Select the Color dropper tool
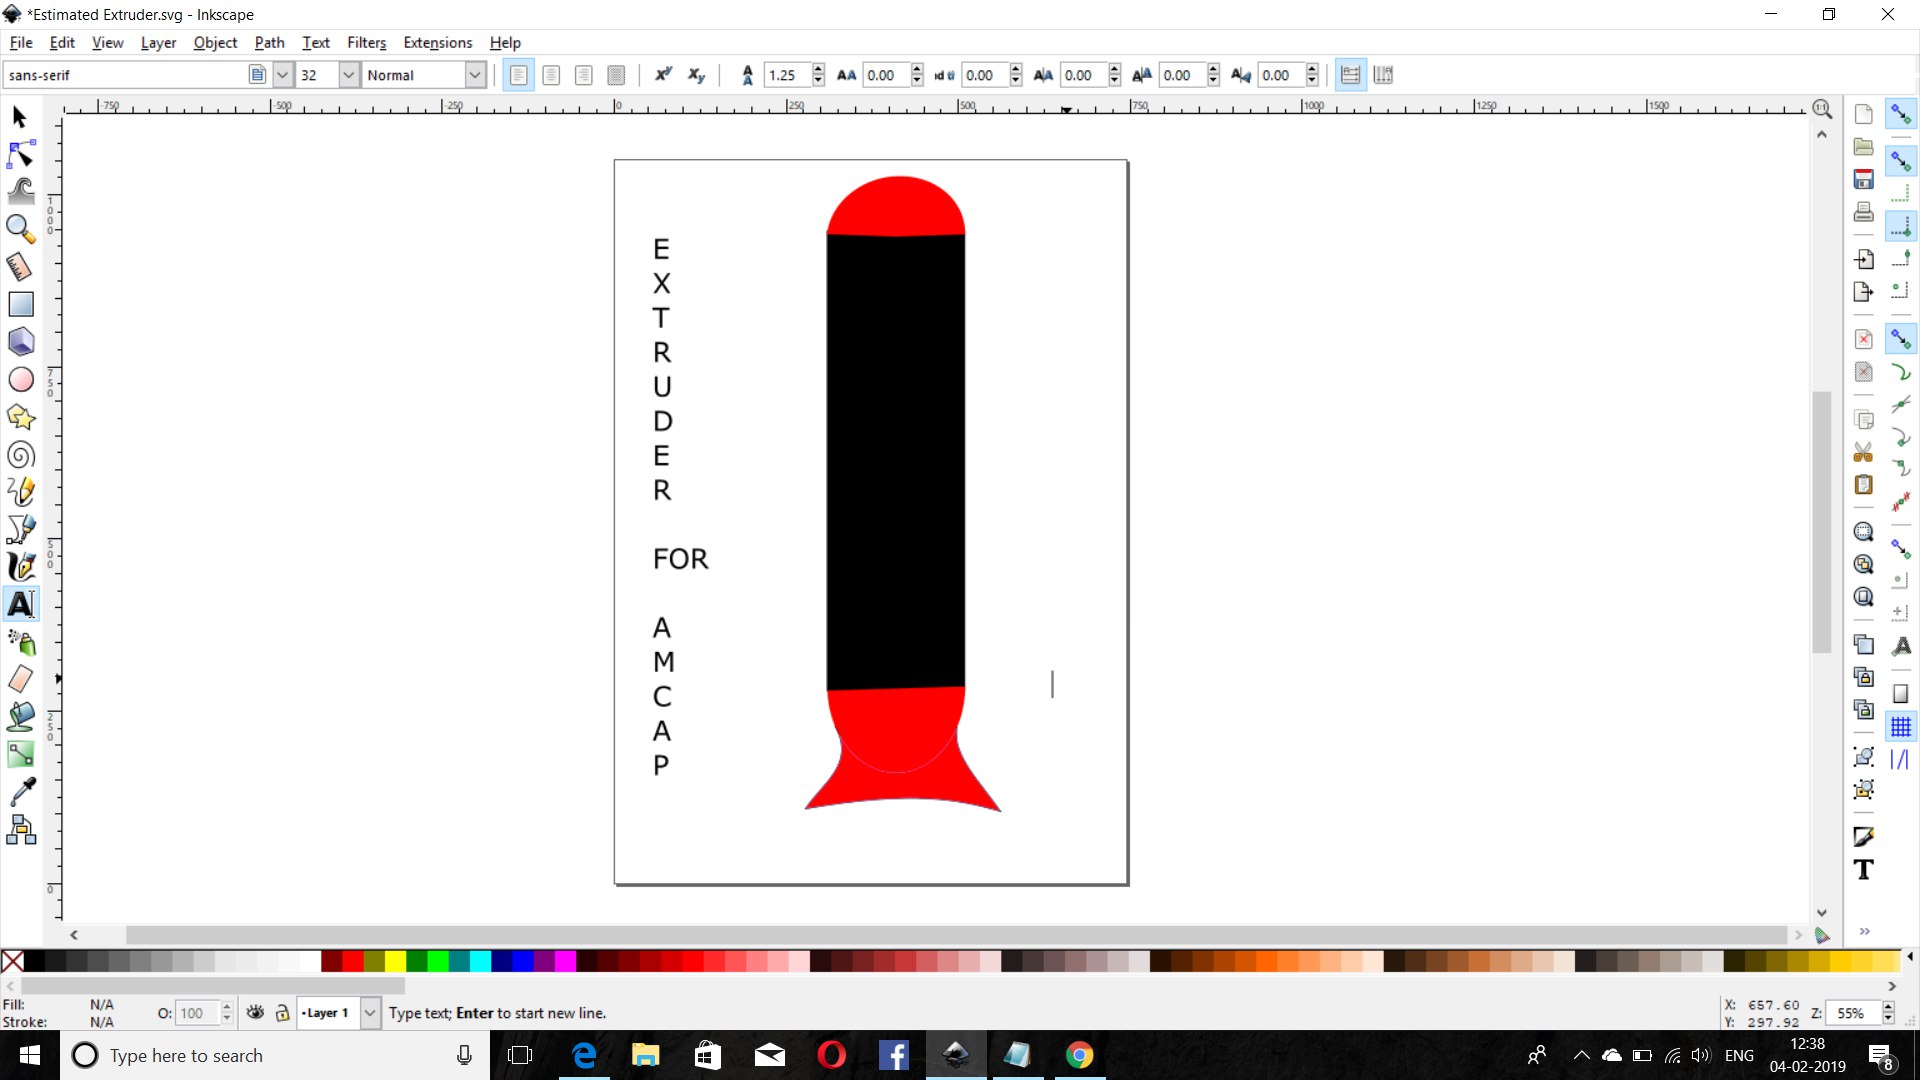 tap(22, 791)
